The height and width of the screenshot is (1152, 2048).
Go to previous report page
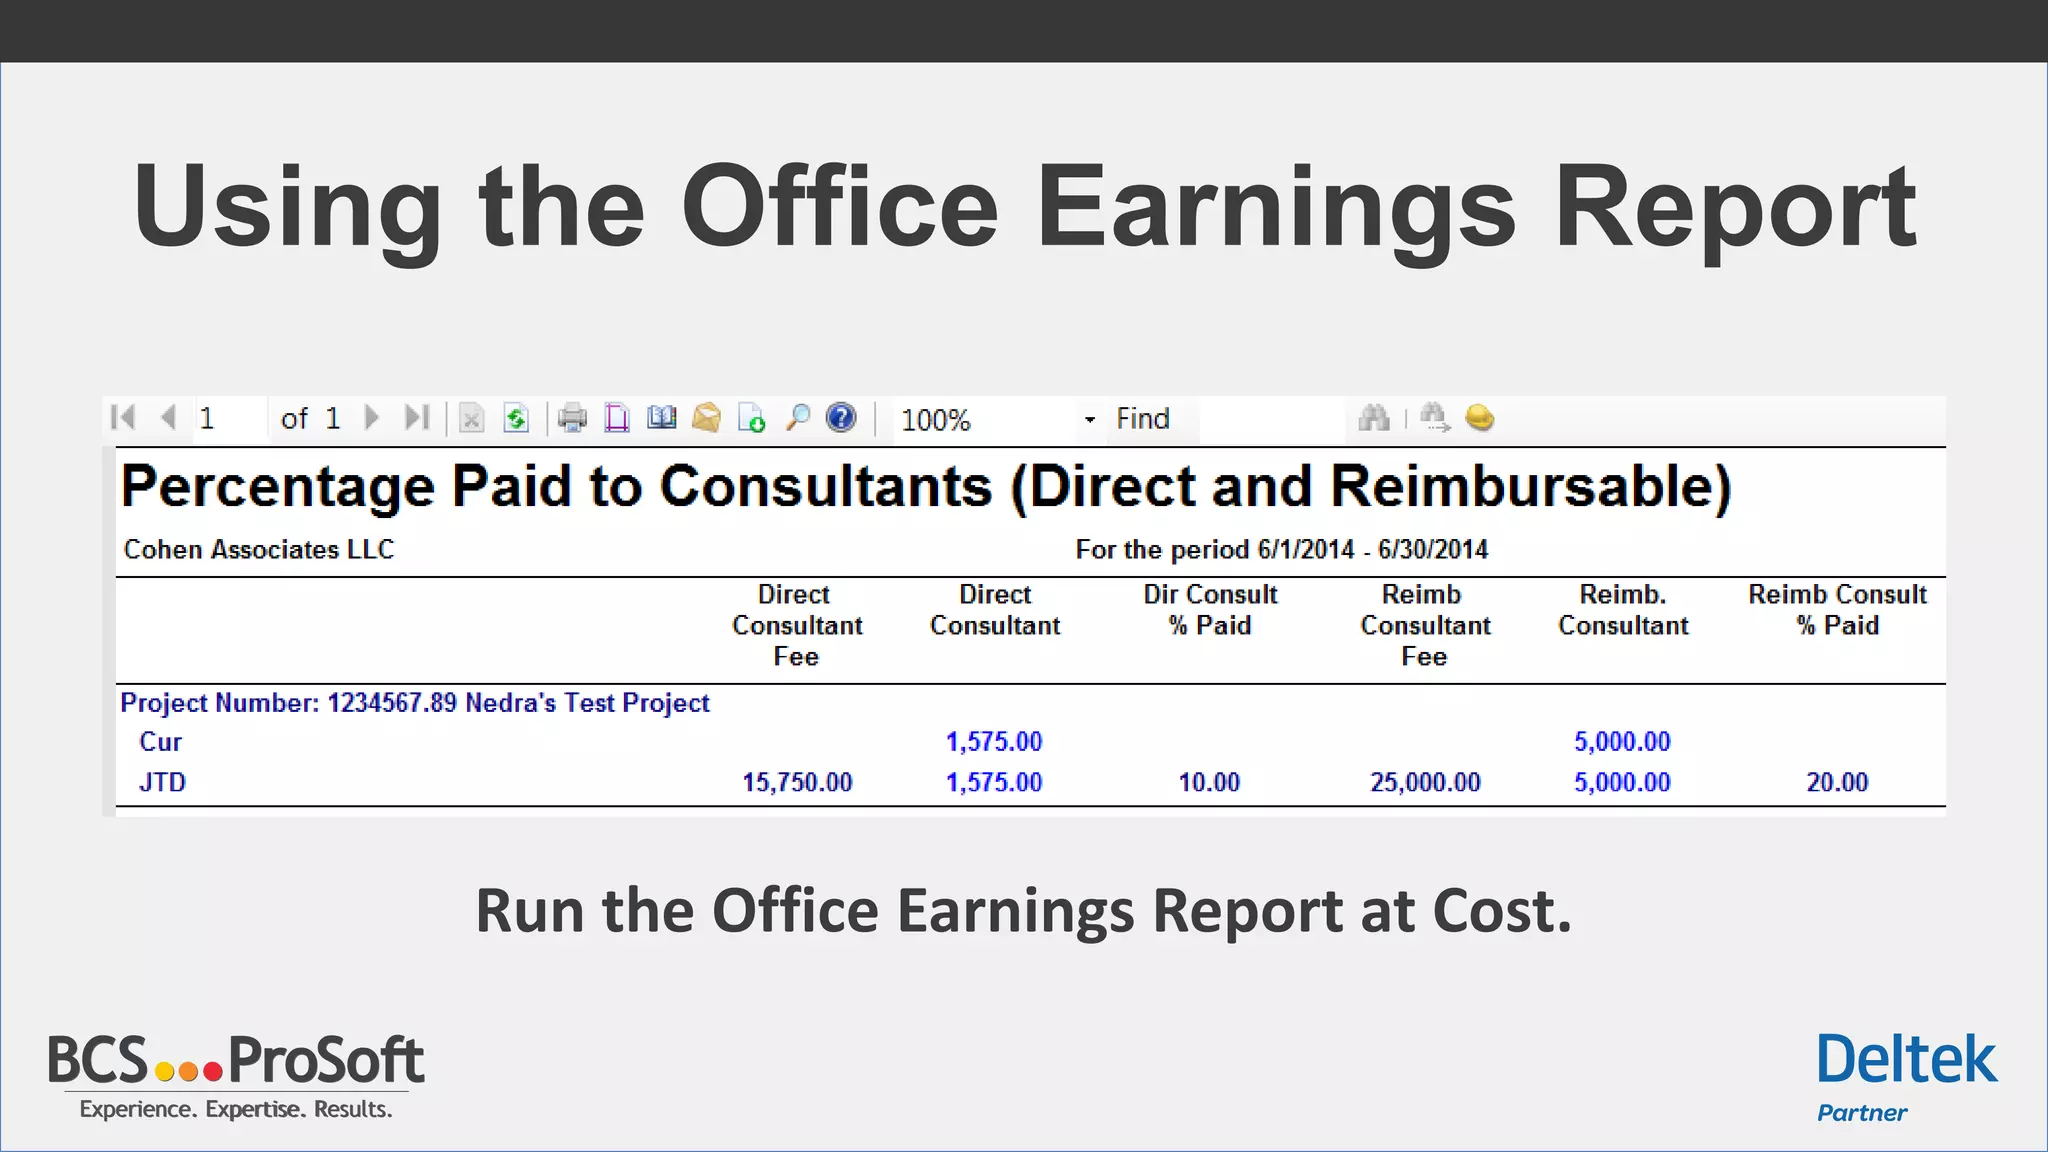click(x=169, y=417)
